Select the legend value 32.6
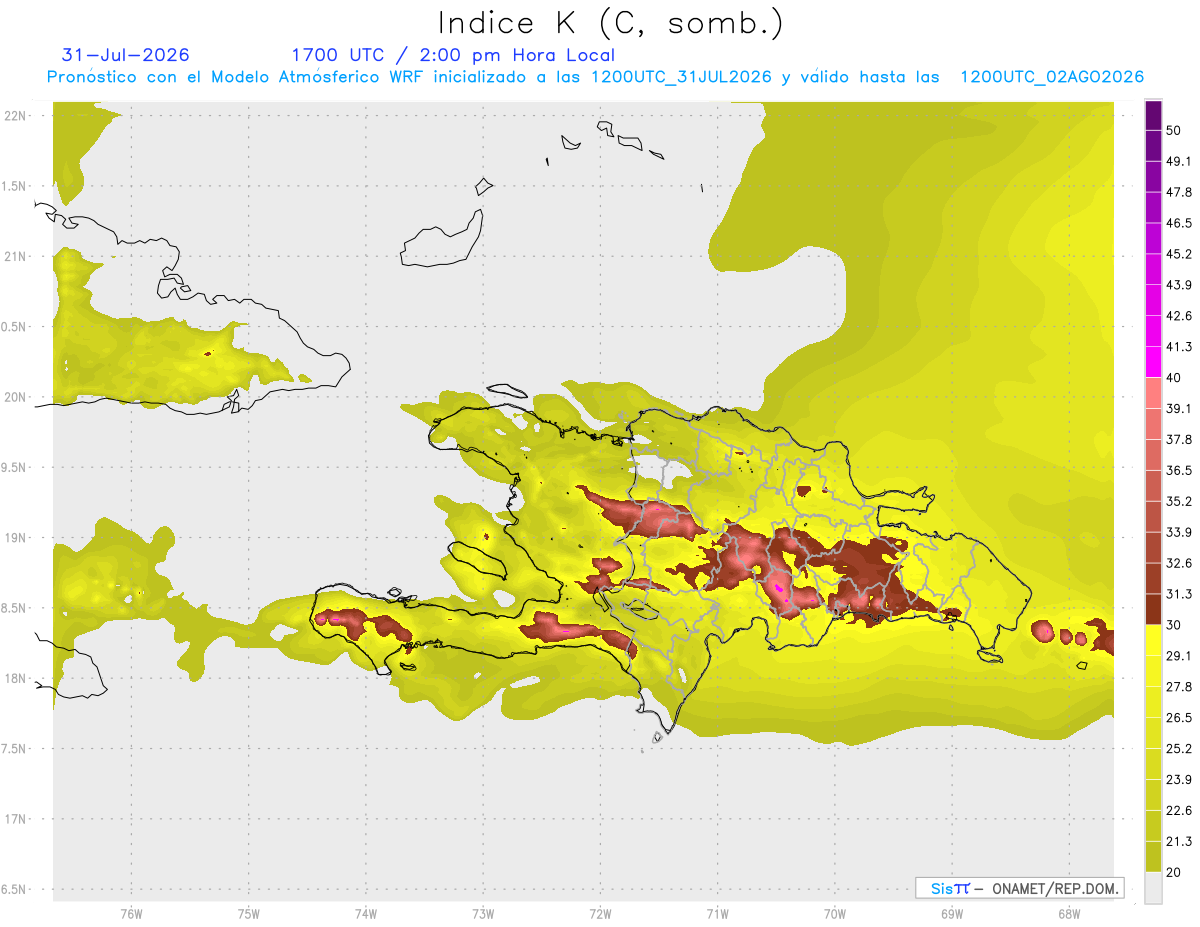Viewport: 1200px width, 927px height. coord(1179,563)
